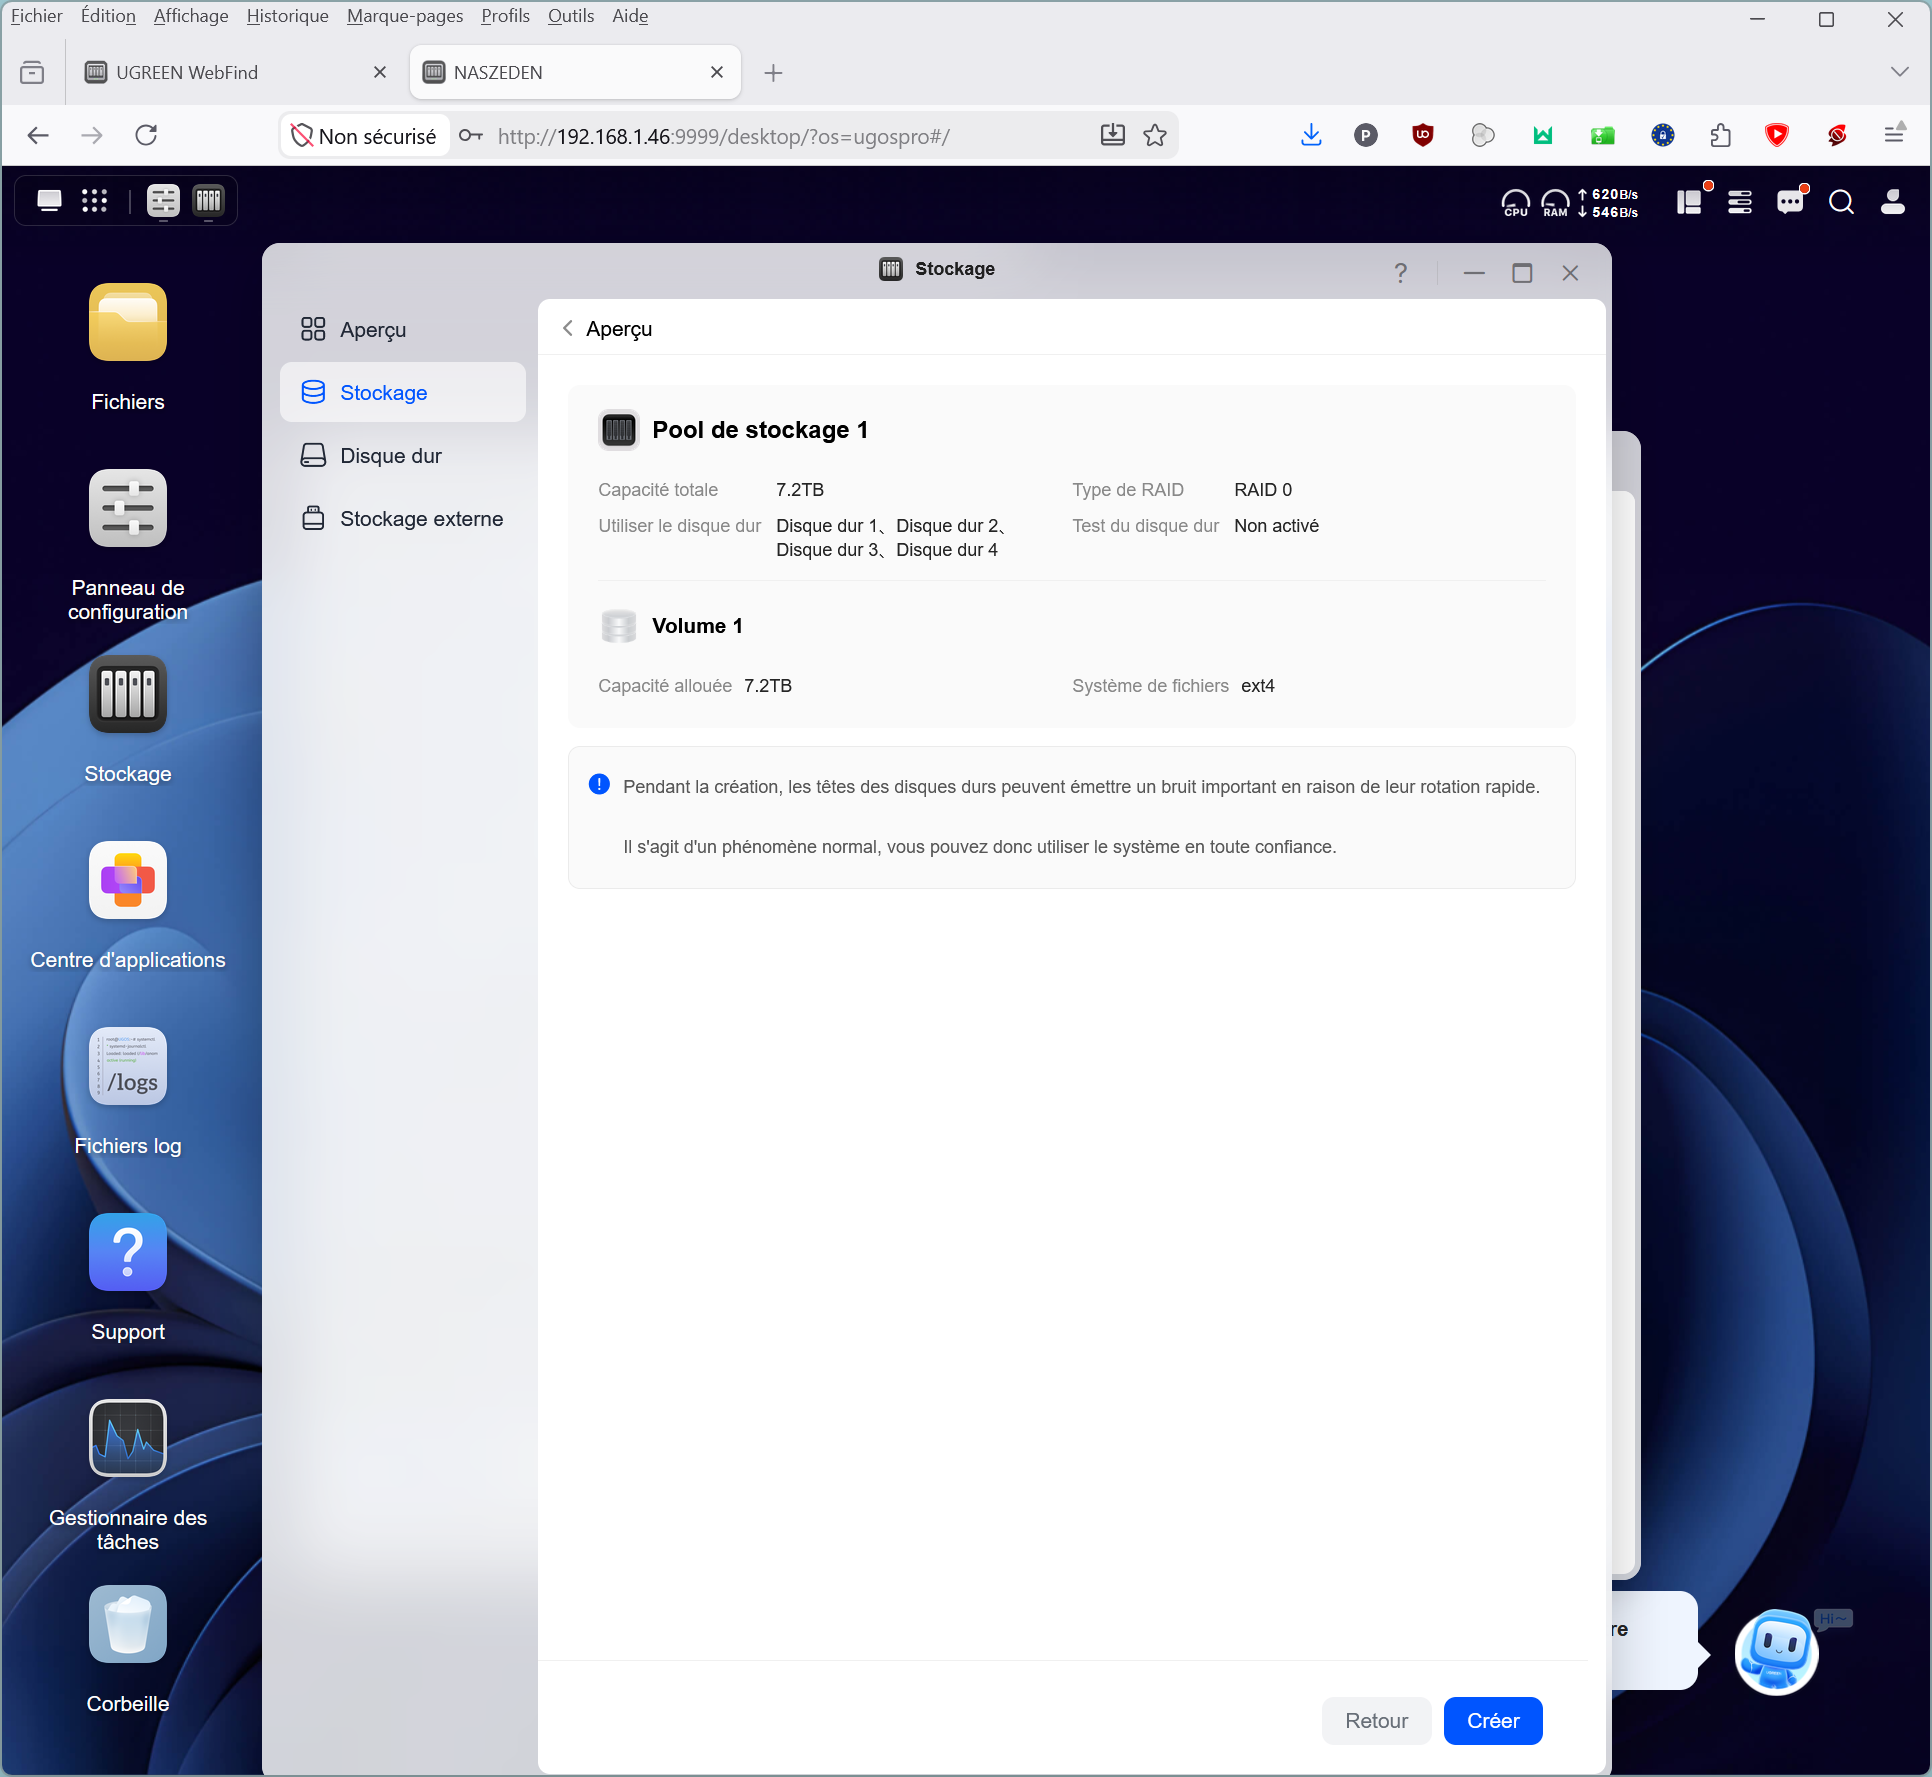The image size is (1932, 1777).
Task: Bookmark this page with star icon
Action: click(x=1155, y=135)
